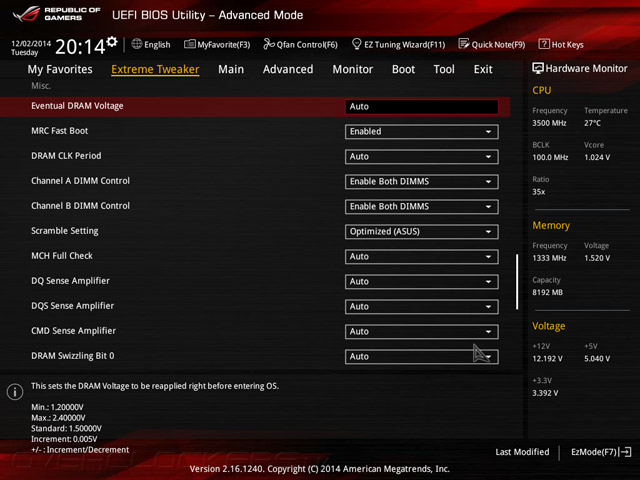640x480 pixels.
Task: Click the +3.3V reading 3.392 V
Action: pyautogui.click(x=545, y=393)
